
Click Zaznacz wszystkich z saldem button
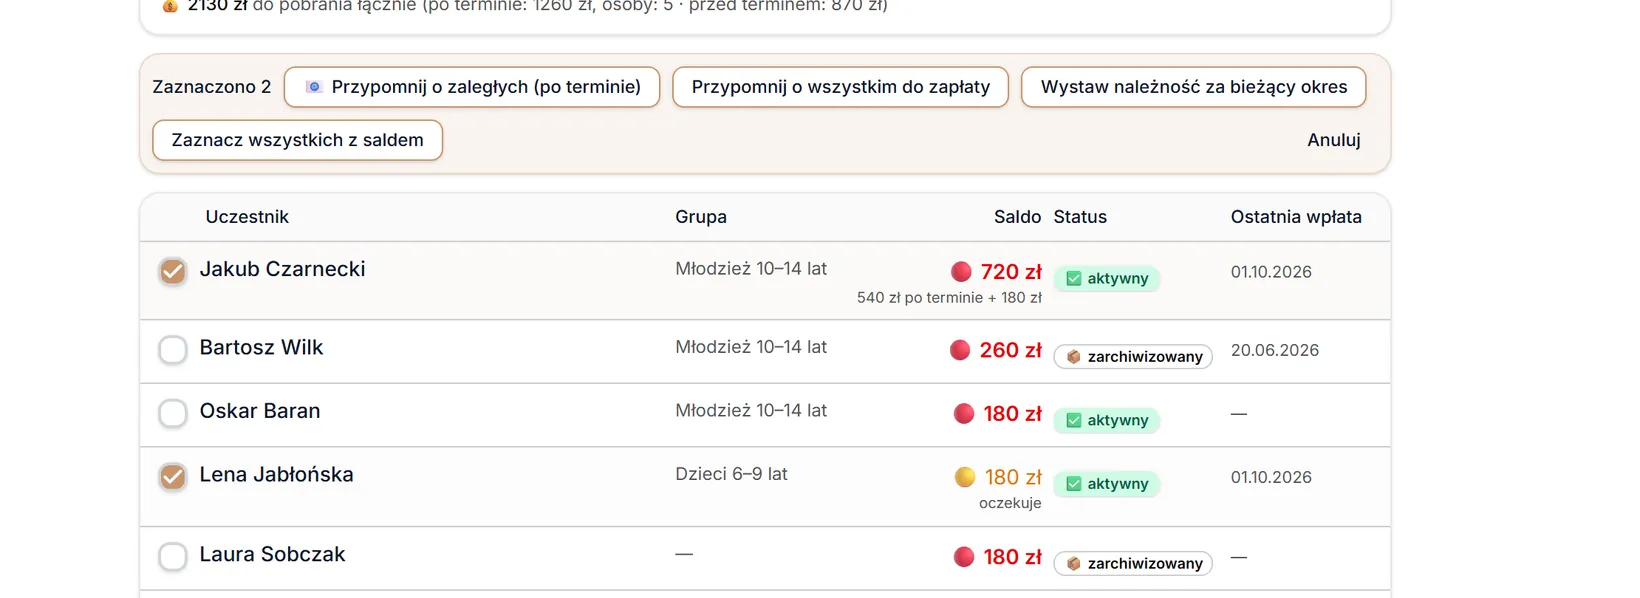(x=298, y=140)
